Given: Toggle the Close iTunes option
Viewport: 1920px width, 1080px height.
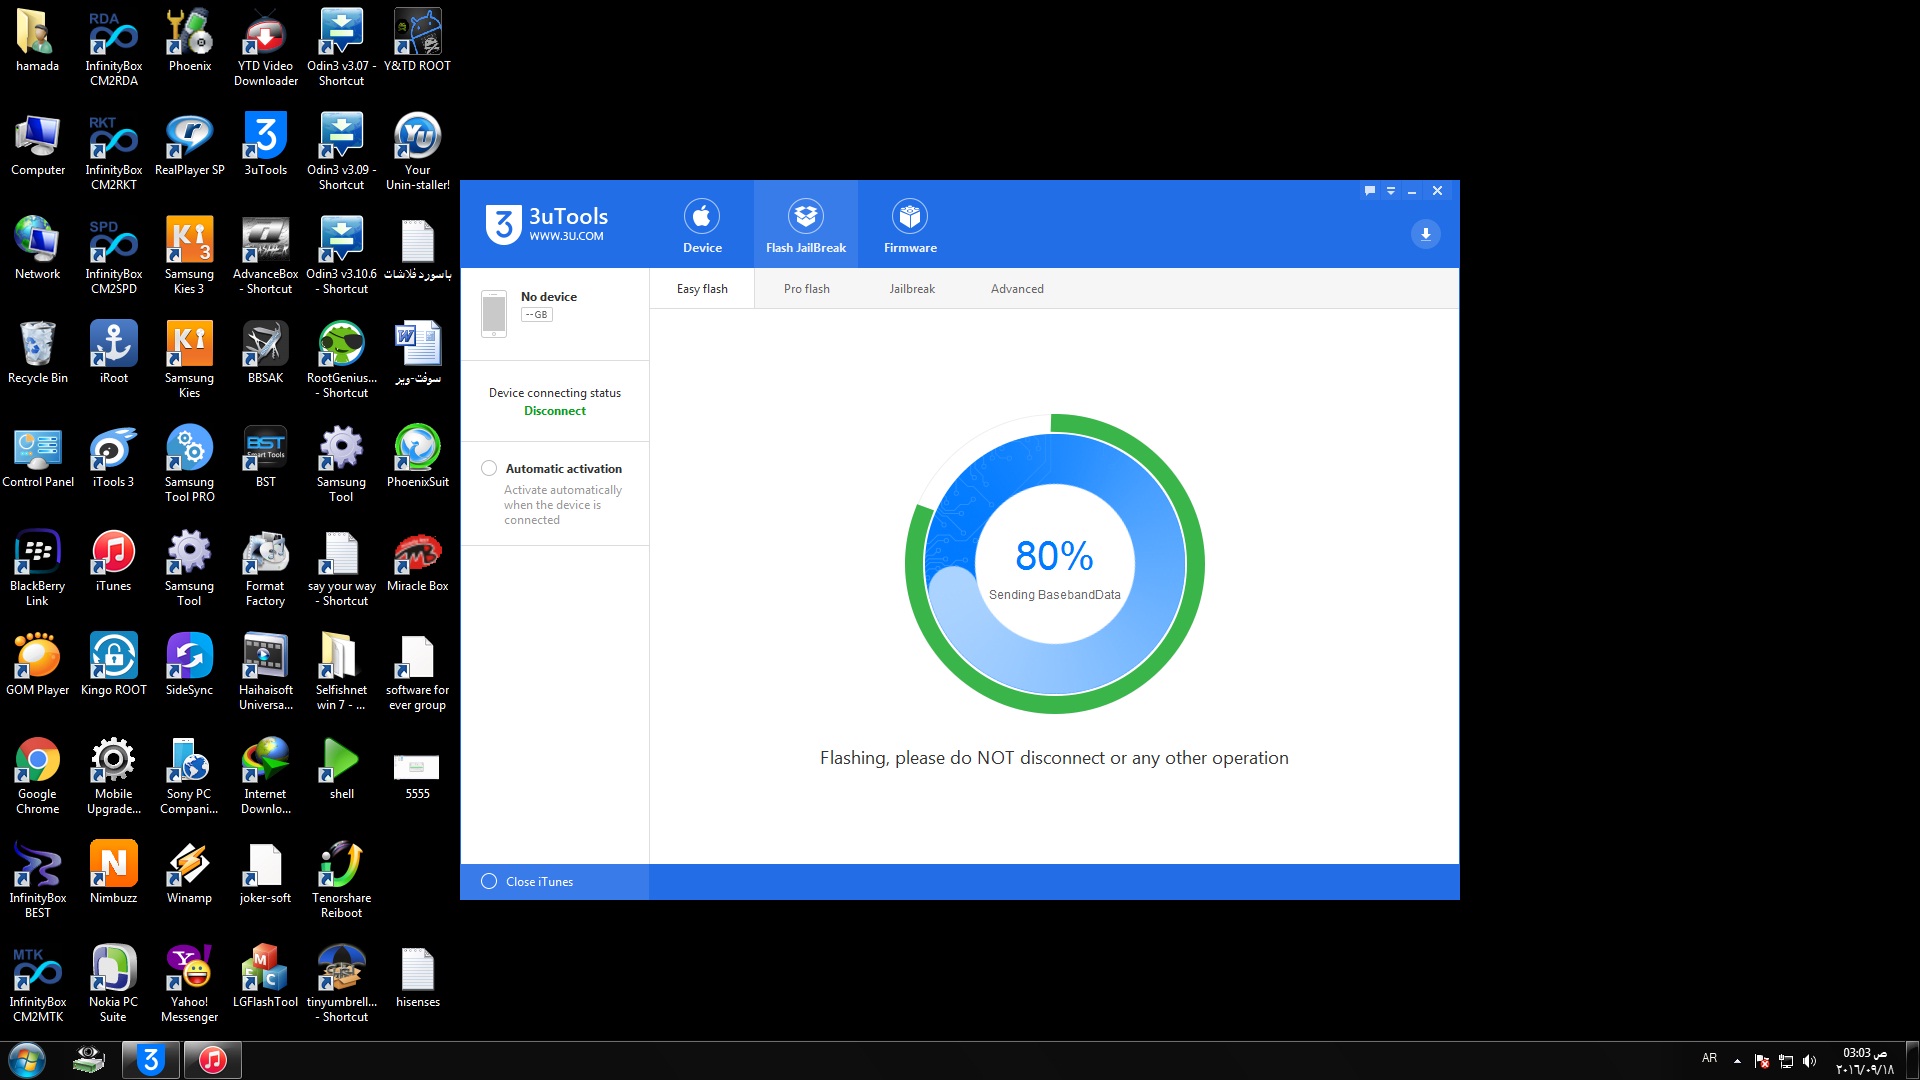Looking at the screenshot, I should (489, 881).
